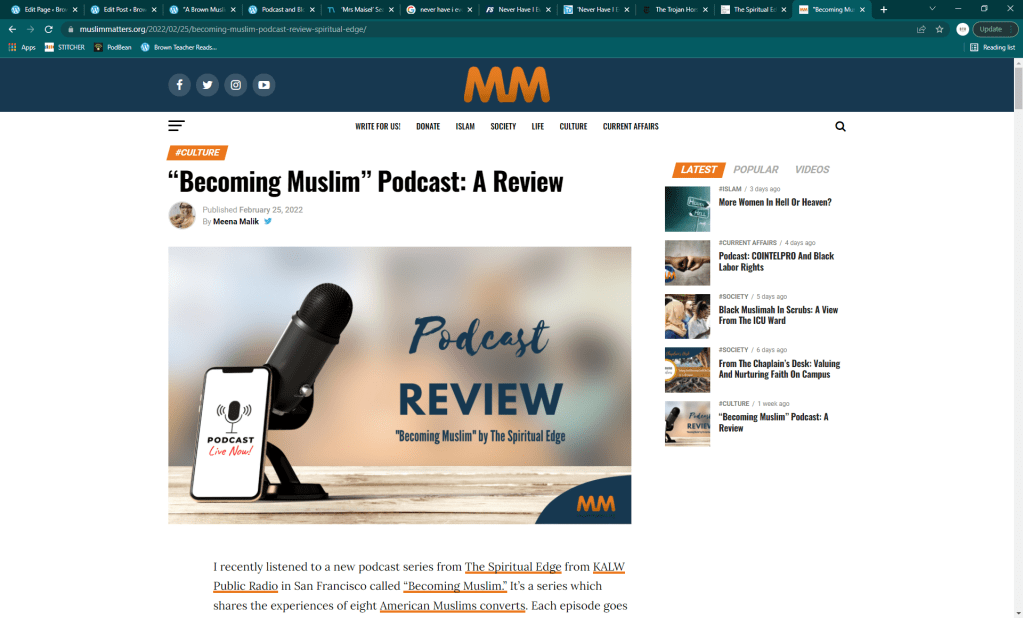Open 'More Women In Hell Or Heaven?' article
The height and width of the screenshot is (618, 1023).
[774, 202]
